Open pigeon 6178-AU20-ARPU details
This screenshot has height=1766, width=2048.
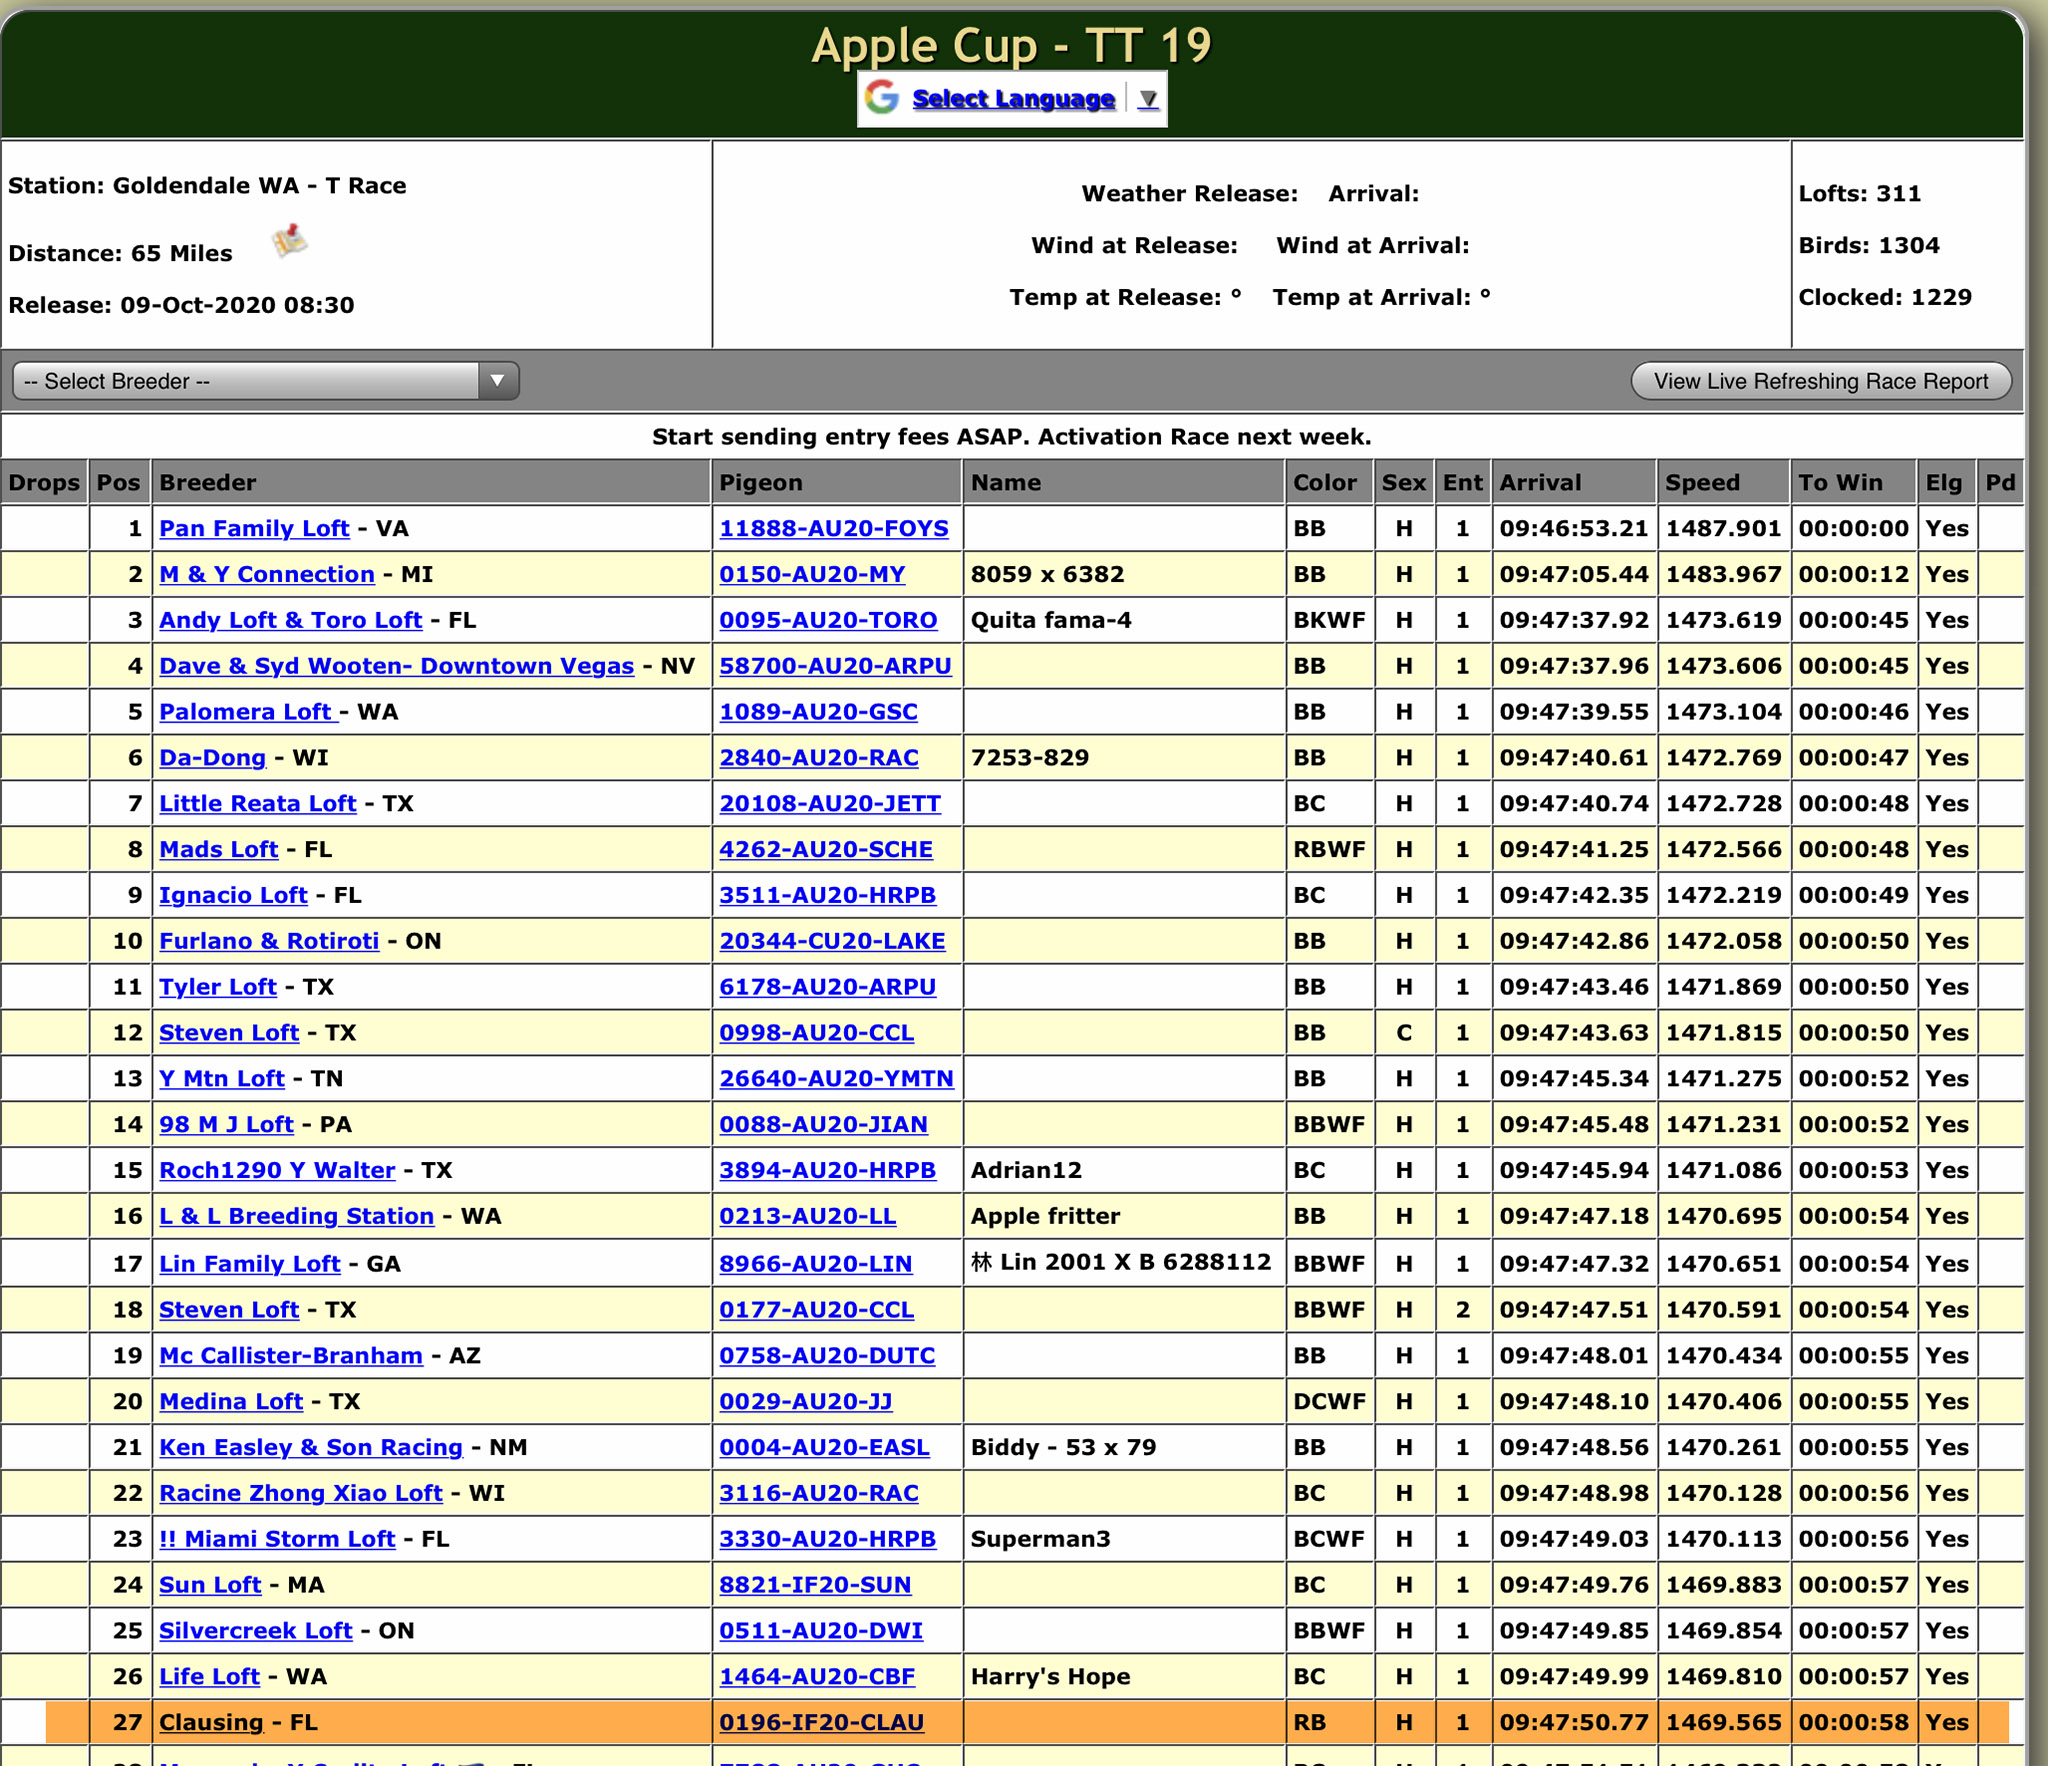[827, 989]
